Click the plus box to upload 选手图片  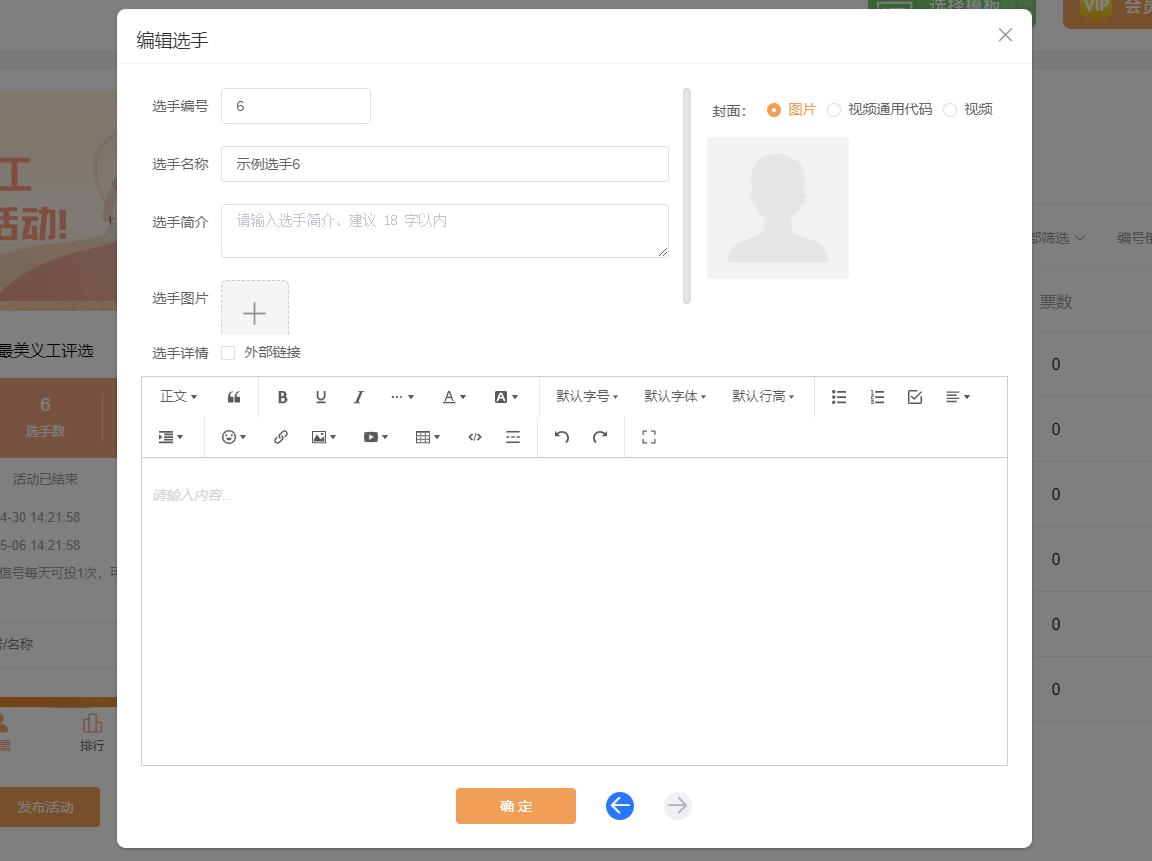pyautogui.click(x=255, y=310)
